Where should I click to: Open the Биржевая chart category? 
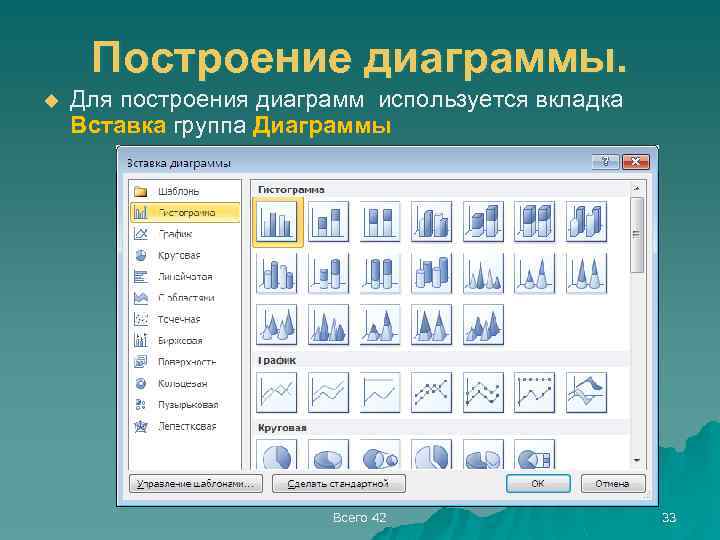point(185,341)
